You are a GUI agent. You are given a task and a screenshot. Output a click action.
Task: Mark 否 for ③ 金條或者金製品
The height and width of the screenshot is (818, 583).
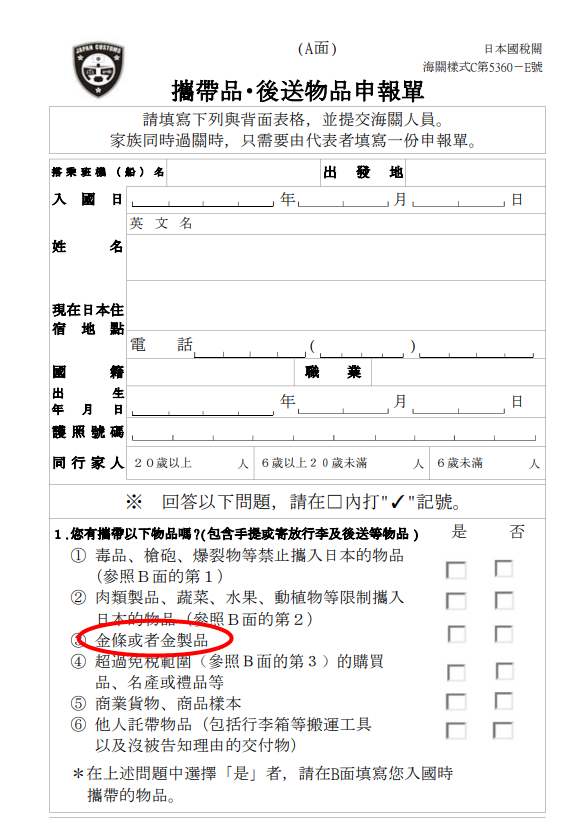click(504, 634)
